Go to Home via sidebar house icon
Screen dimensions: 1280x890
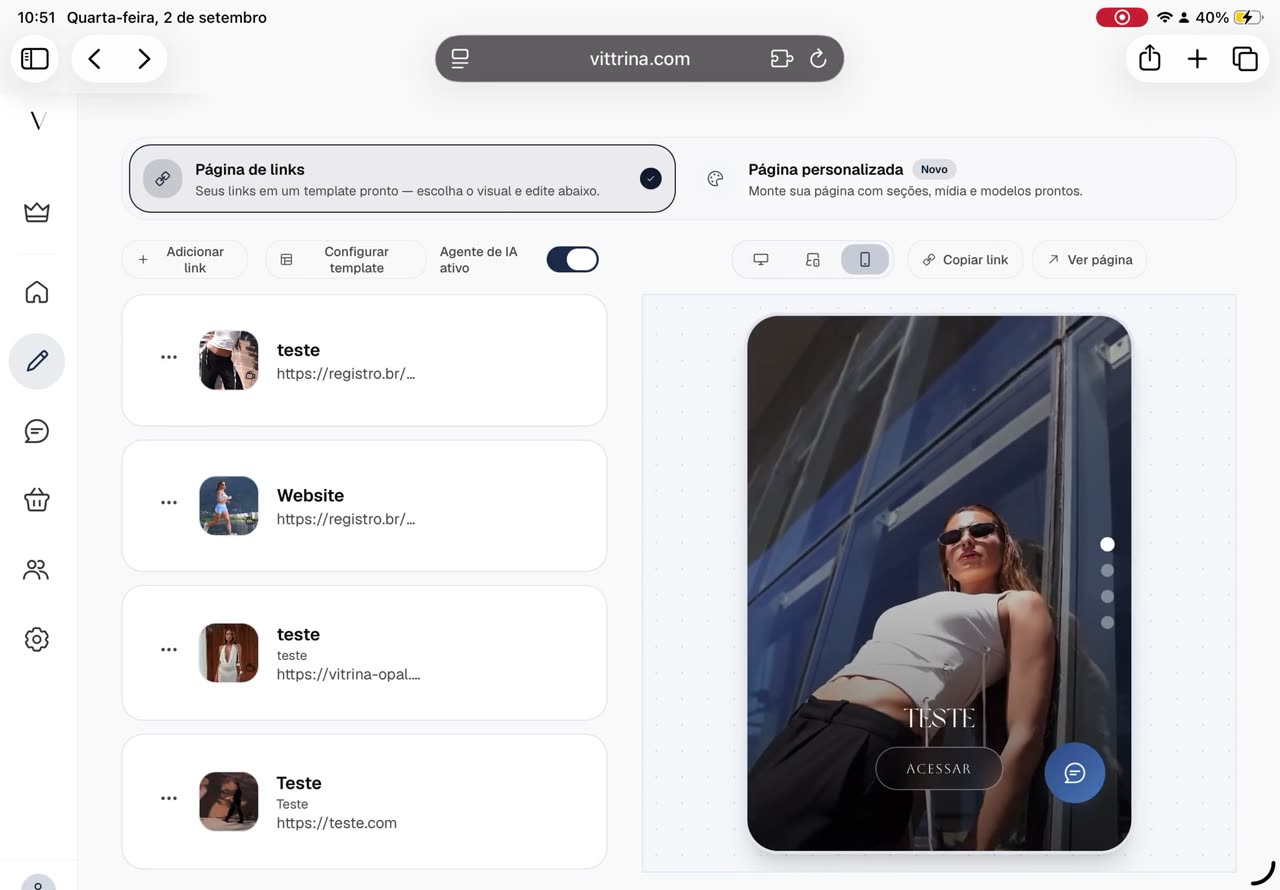37,292
